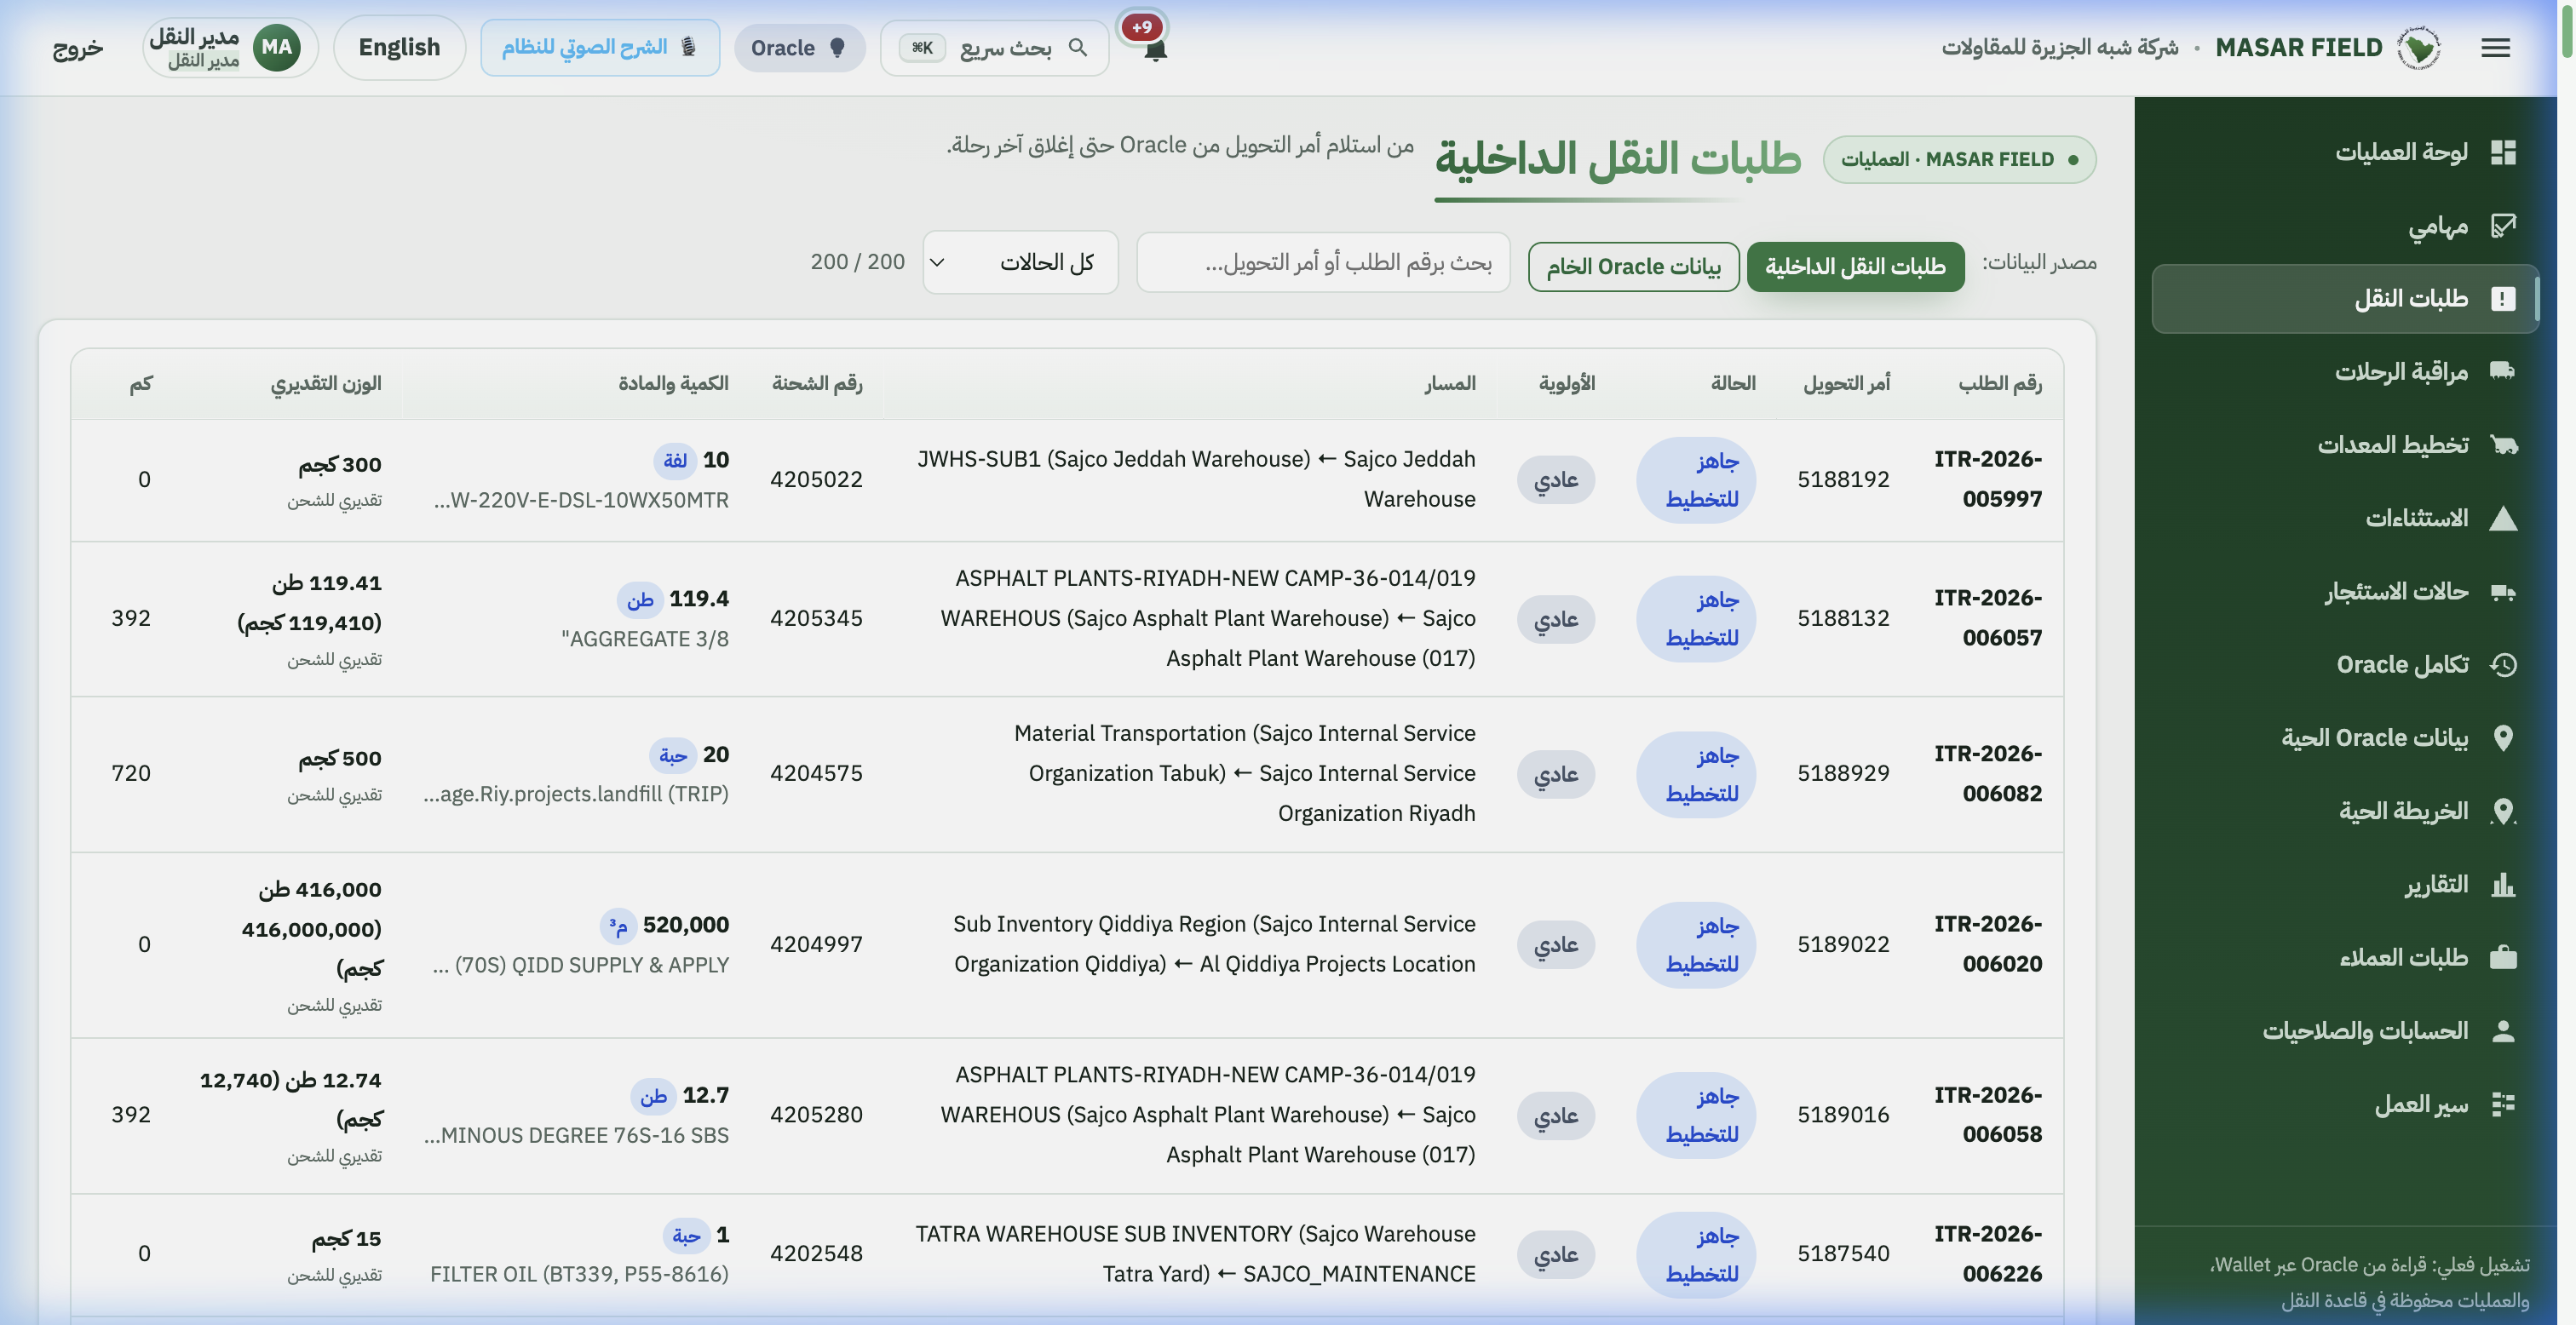This screenshot has width=2576, height=1325.
Task: Click the بحث سريع quick search field
Action: pyautogui.click(x=994, y=47)
